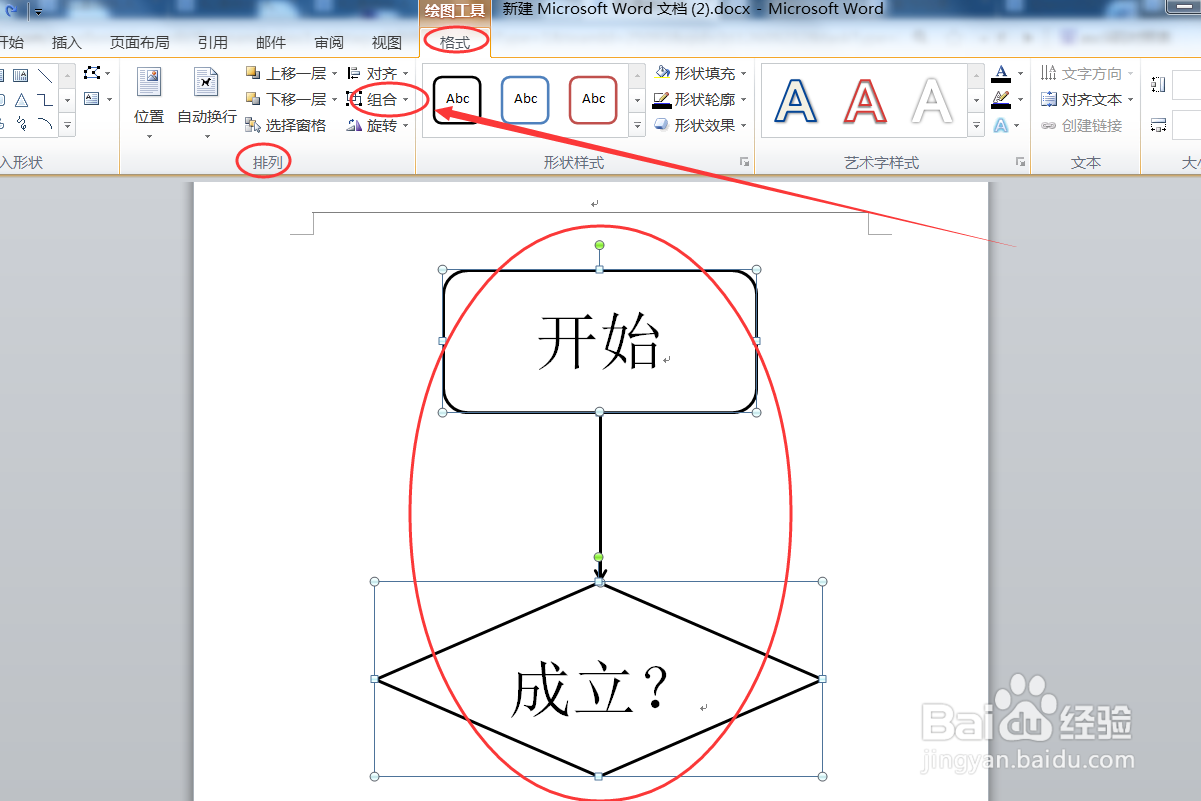Switch to the 开始 (Home) tab
The height and width of the screenshot is (801, 1201).
[x=11, y=42]
